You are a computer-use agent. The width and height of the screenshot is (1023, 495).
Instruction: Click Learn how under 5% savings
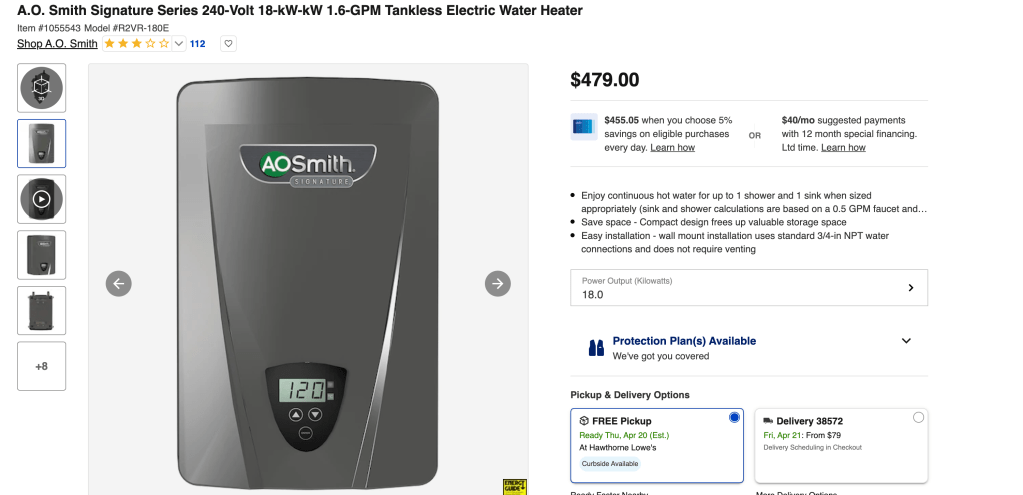pyautogui.click(x=673, y=147)
